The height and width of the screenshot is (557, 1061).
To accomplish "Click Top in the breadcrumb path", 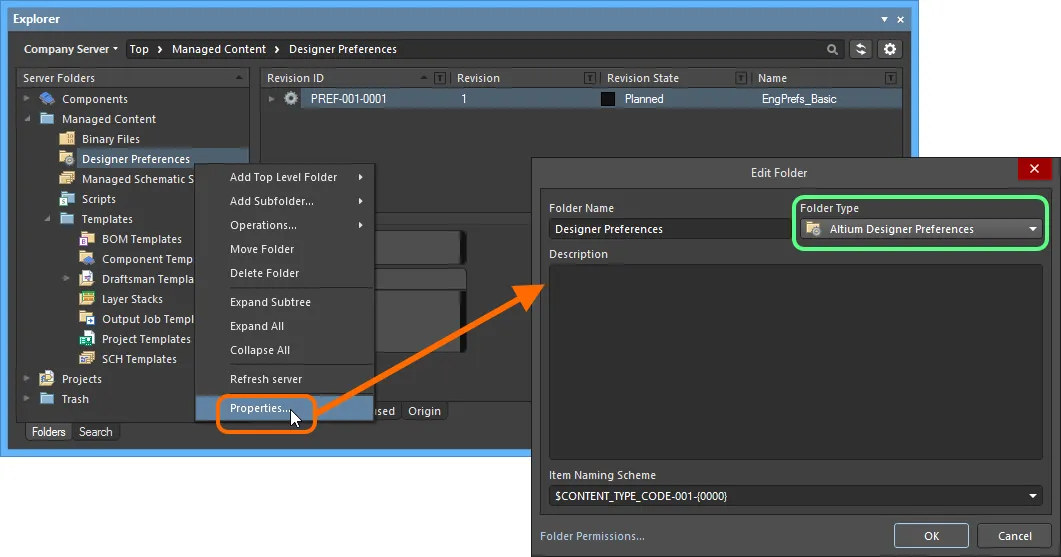I will [139, 49].
